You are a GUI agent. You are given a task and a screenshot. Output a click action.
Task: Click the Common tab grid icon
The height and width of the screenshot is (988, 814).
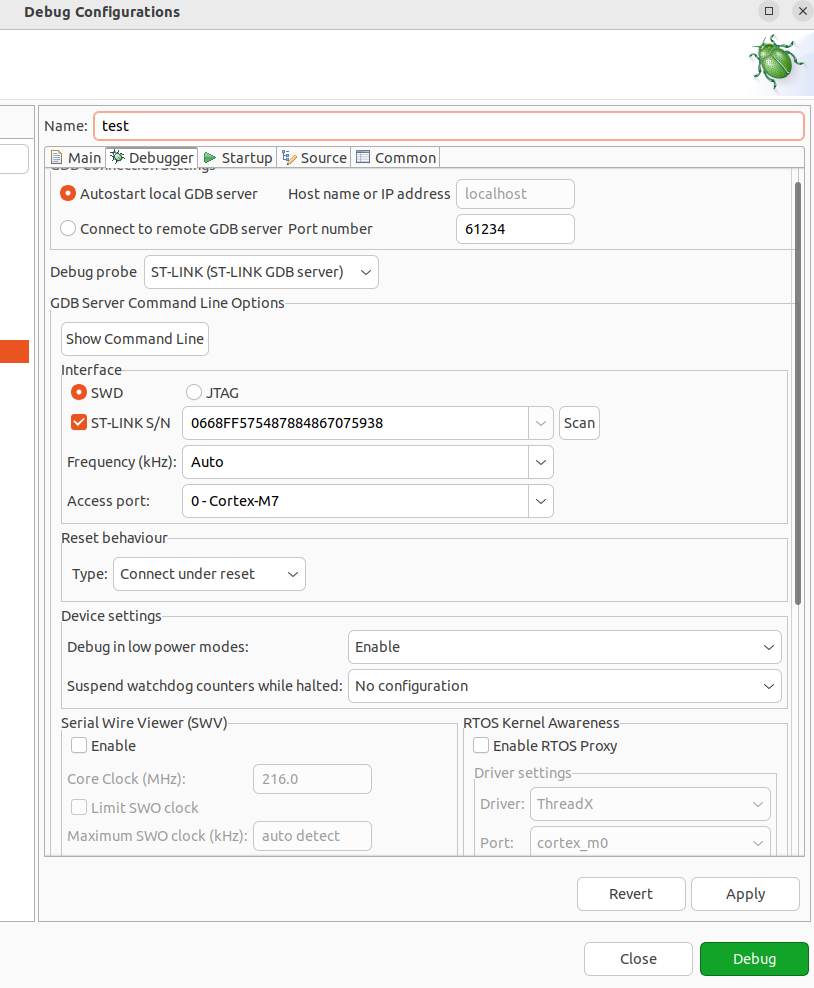point(362,157)
